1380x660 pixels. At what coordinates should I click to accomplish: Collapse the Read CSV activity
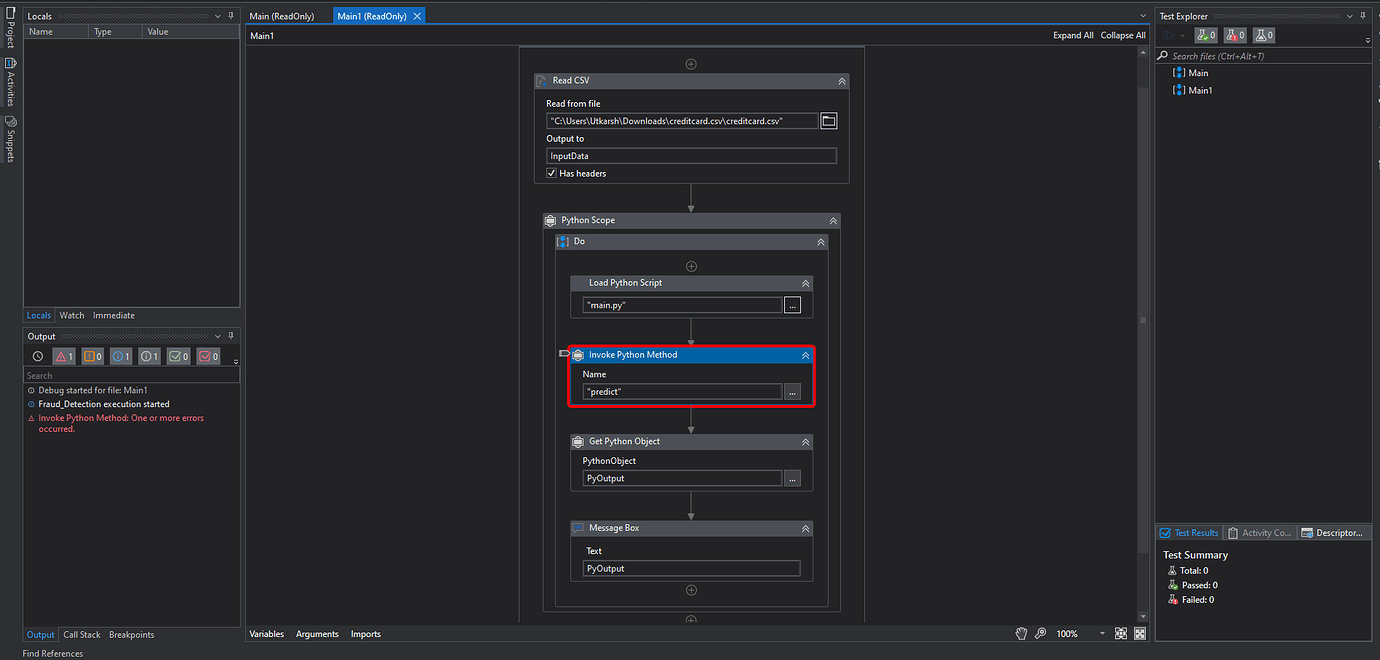841,81
